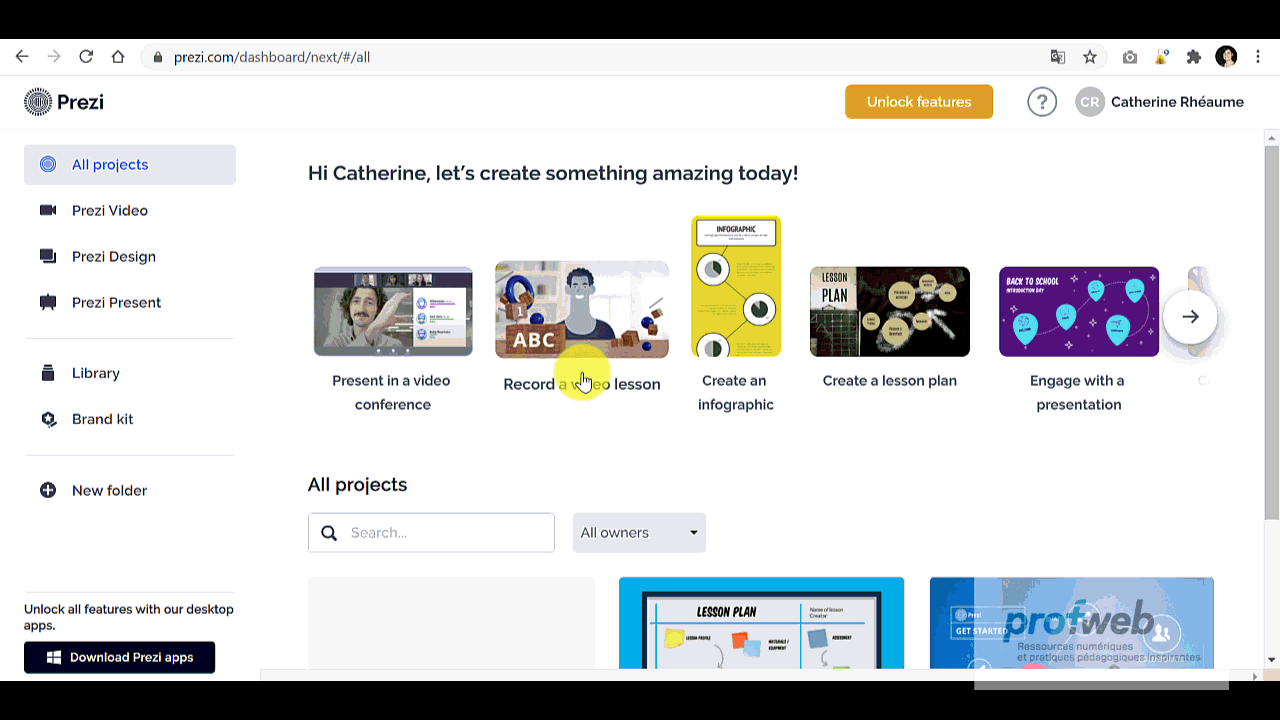This screenshot has height=720, width=1280.
Task: Click the translate page icon
Action: pyautogui.click(x=1058, y=57)
